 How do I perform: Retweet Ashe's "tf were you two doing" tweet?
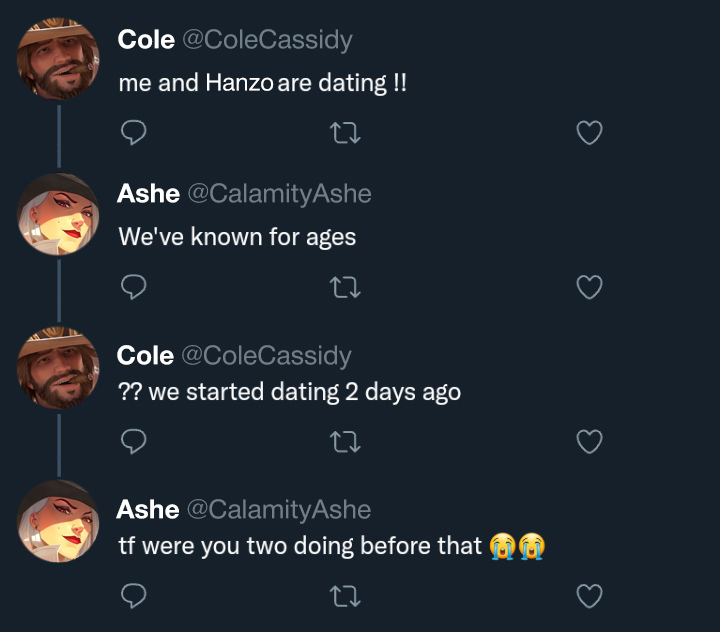pyautogui.click(x=345, y=596)
